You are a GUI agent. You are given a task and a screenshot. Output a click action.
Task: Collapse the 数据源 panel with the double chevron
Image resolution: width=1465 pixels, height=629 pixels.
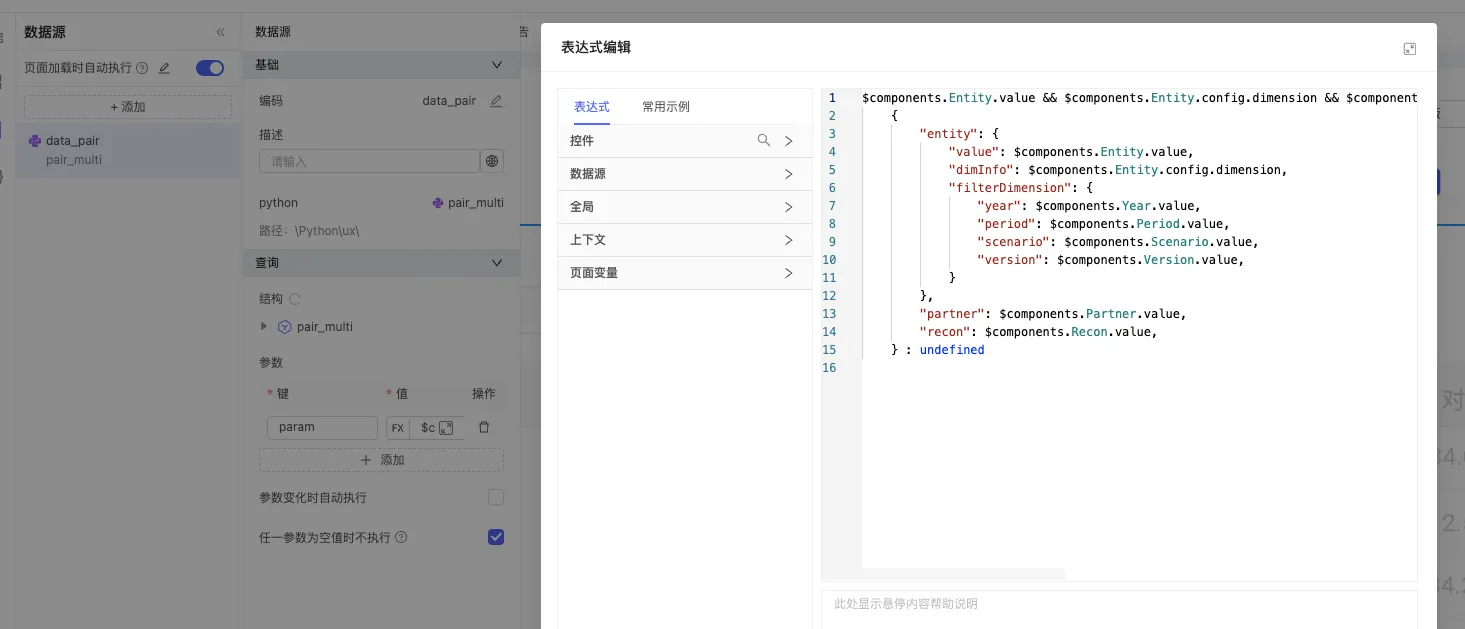tap(221, 32)
